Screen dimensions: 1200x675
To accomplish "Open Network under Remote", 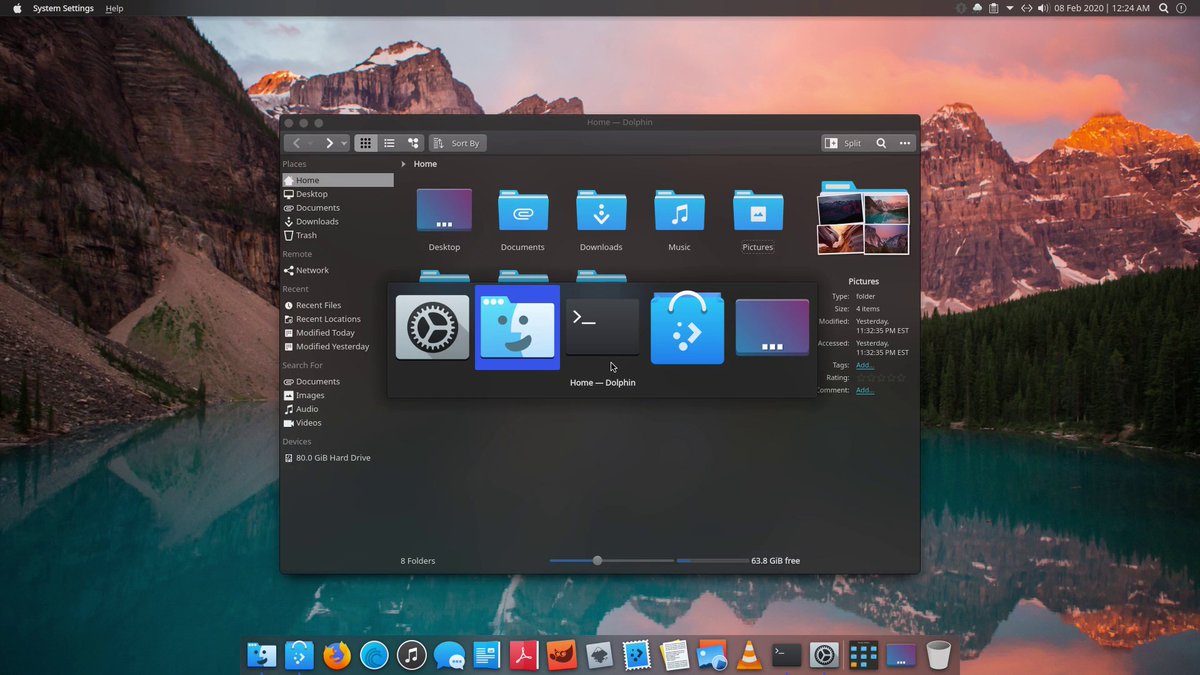I will coord(337,270).
